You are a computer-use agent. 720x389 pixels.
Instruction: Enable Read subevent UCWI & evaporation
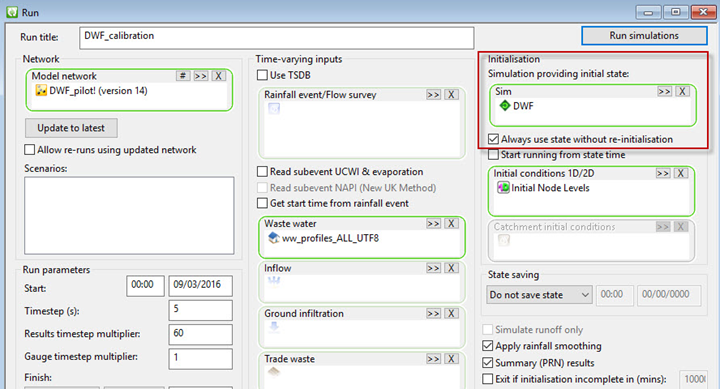[x=262, y=172]
